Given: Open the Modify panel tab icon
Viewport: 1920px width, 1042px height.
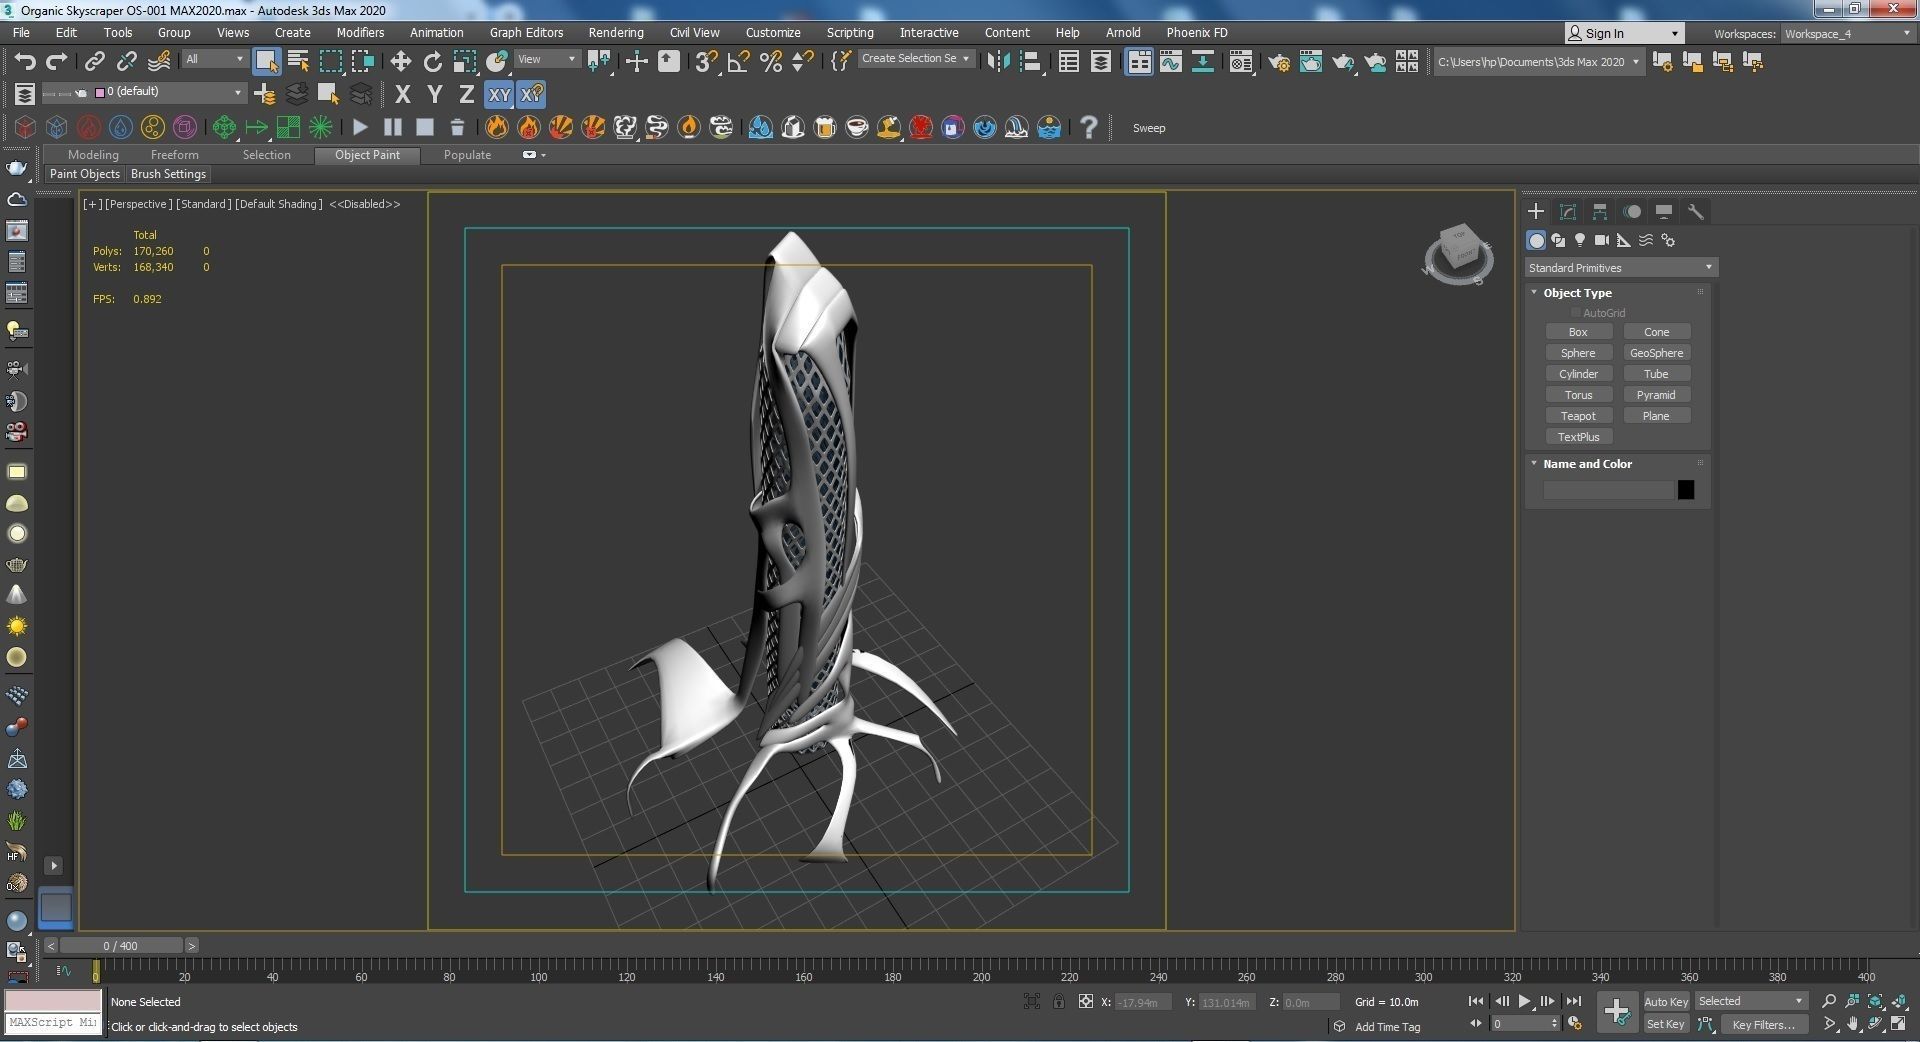Looking at the screenshot, I should [x=1568, y=212].
